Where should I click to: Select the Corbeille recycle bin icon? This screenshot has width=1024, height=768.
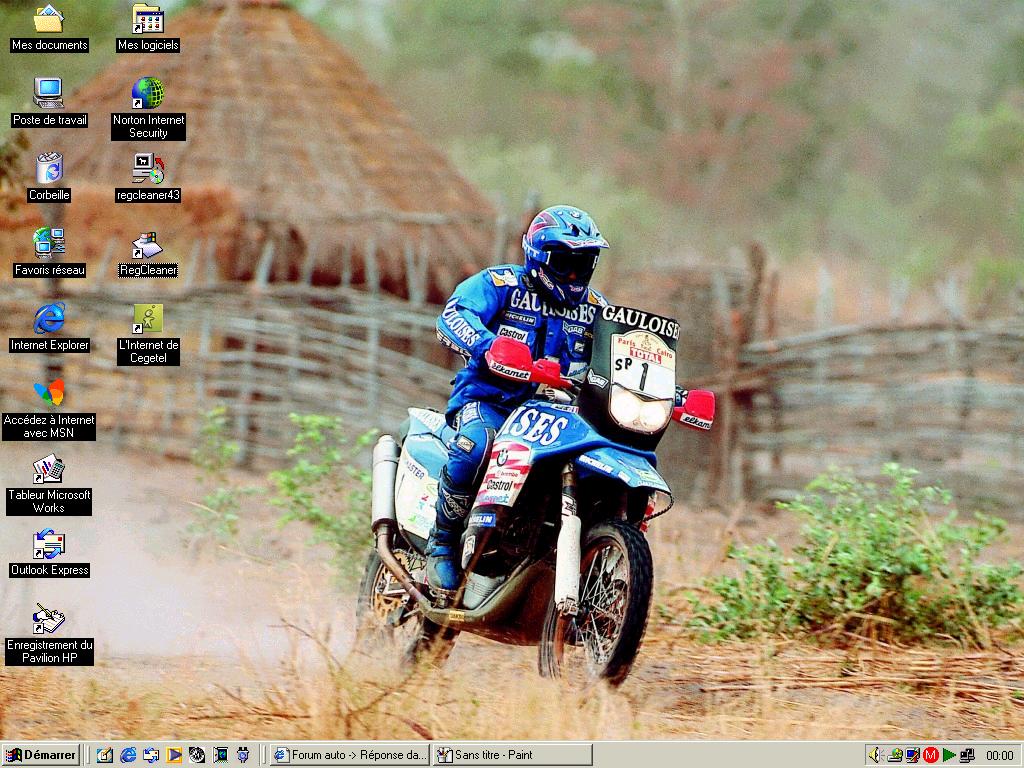click(48, 169)
